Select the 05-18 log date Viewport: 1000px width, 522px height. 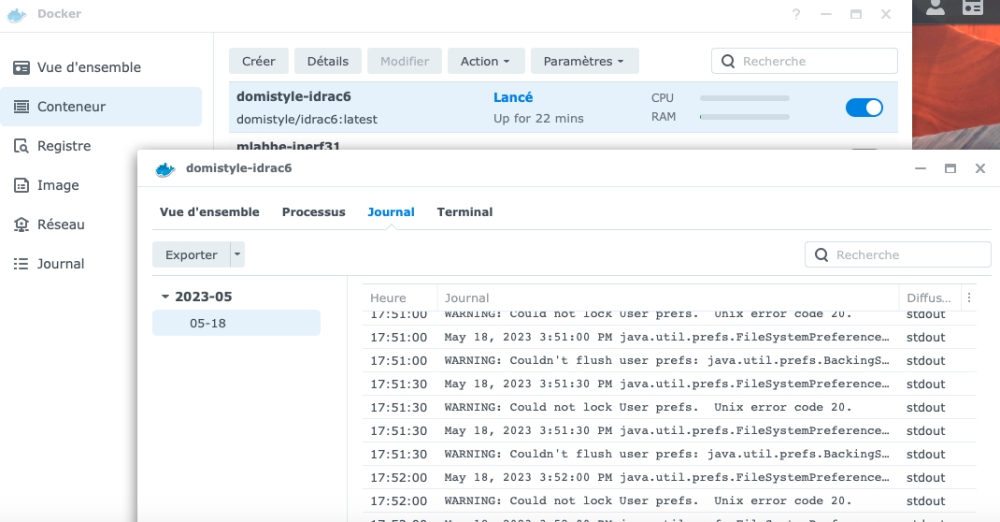[x=208, y=323]
